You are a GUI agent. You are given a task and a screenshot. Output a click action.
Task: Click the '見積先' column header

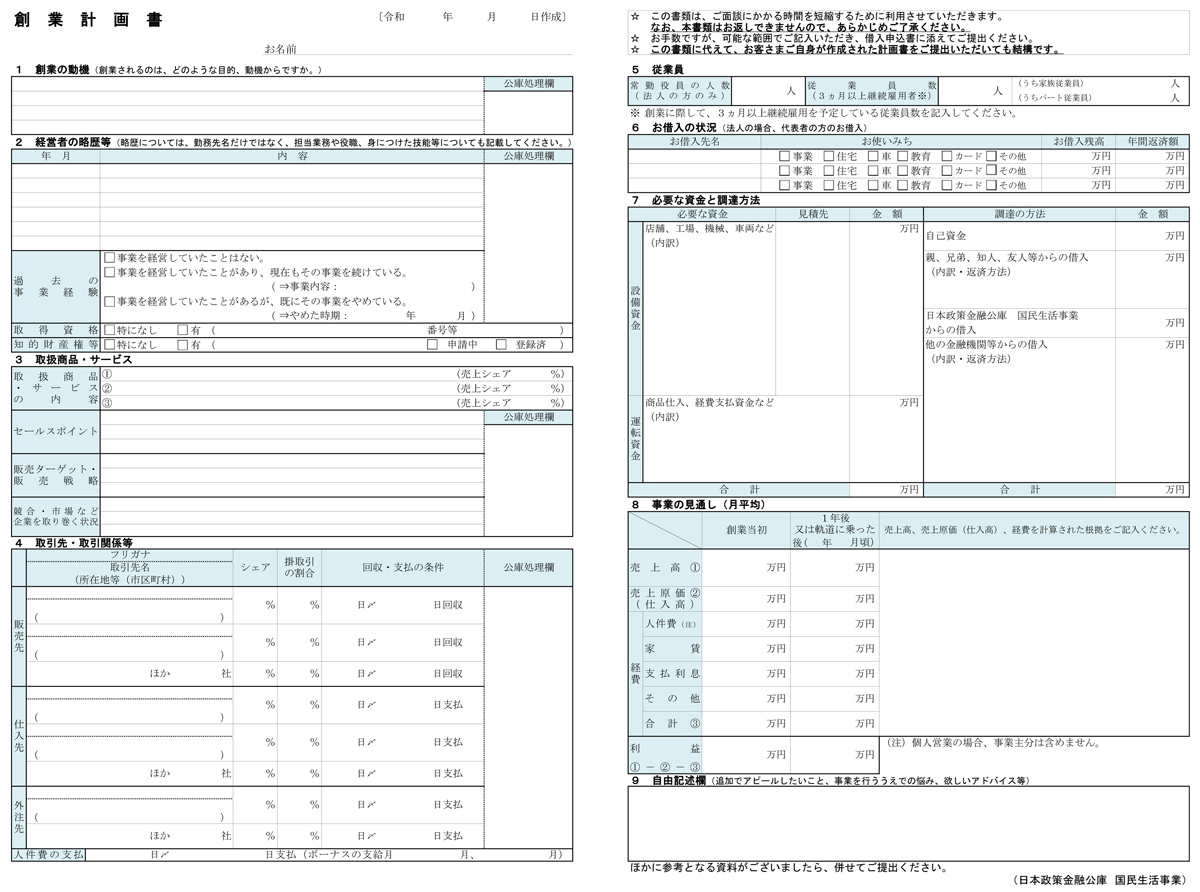pyautogui.click(x=812, y=214)
